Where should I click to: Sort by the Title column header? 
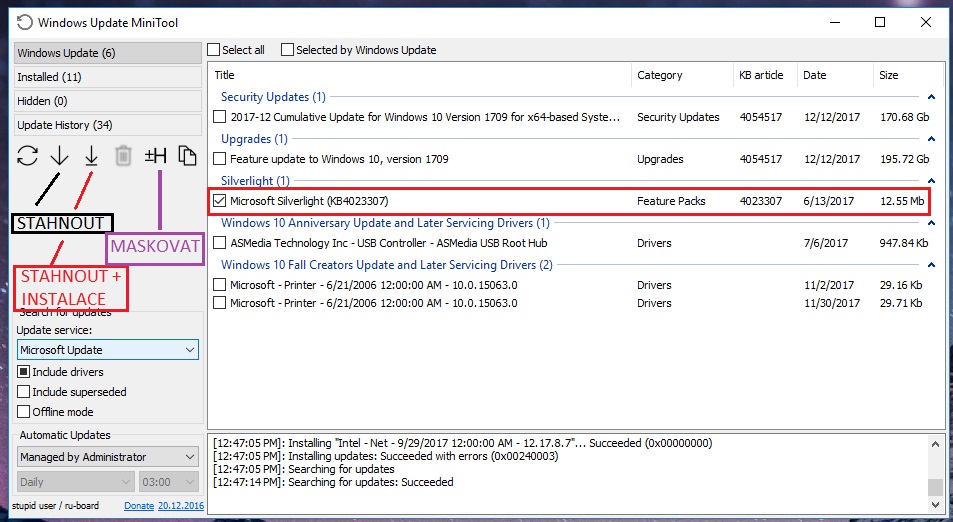[420, 75]
